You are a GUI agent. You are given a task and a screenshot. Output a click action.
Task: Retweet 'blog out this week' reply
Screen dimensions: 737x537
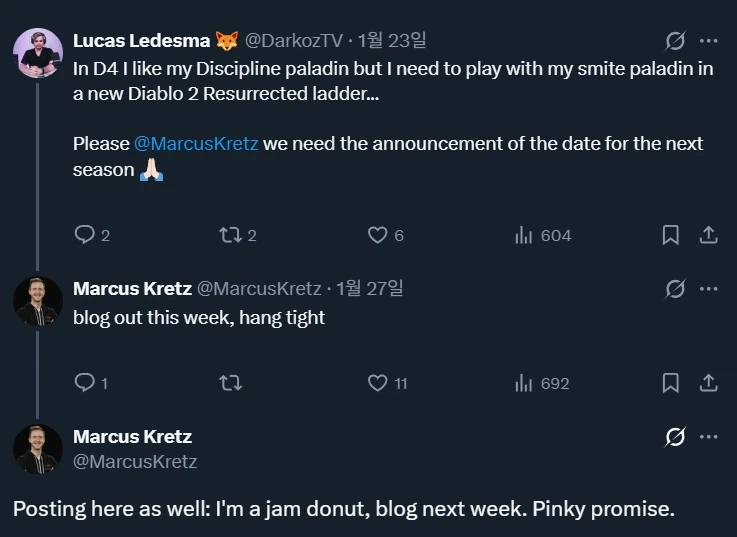click(230, 383)
